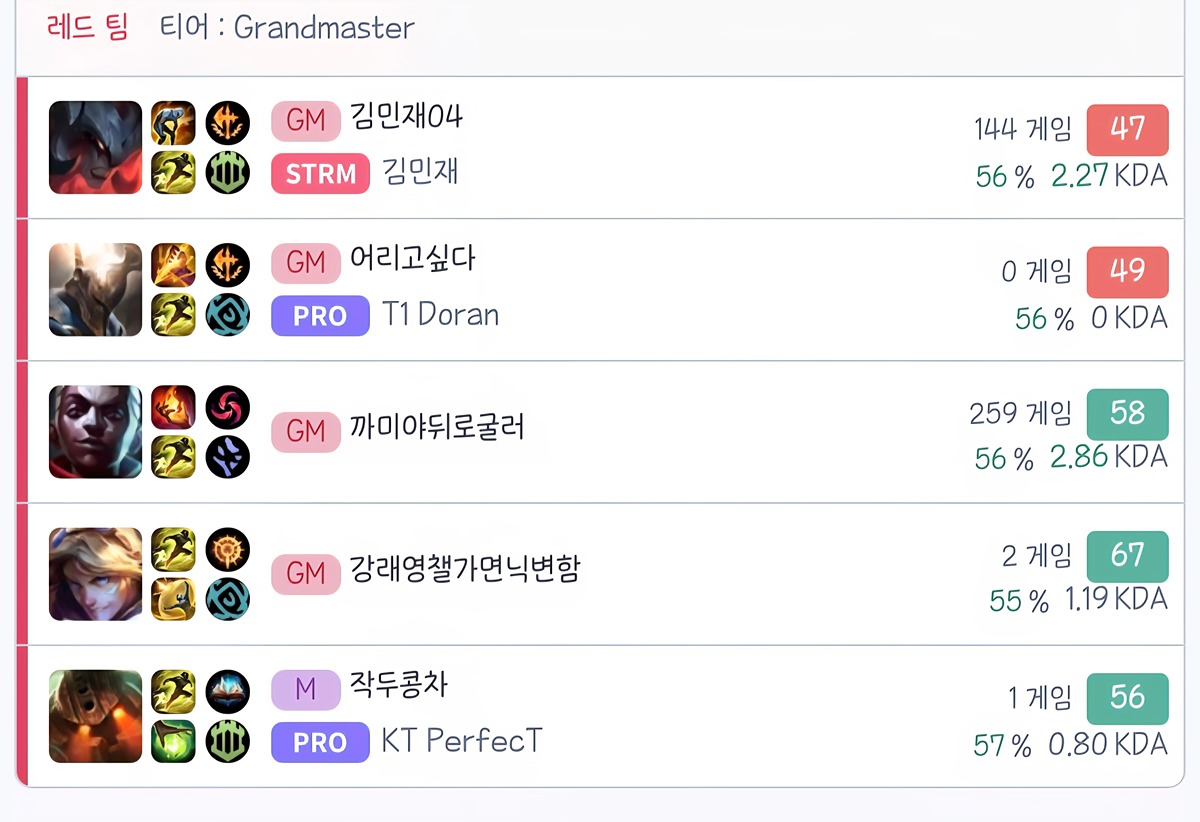Image resolution: width=1200 pixels, height=822 pixels.
Task: Click the Barrier spell icon for 강래영챌가면닉변함
Action: (173, 599)
